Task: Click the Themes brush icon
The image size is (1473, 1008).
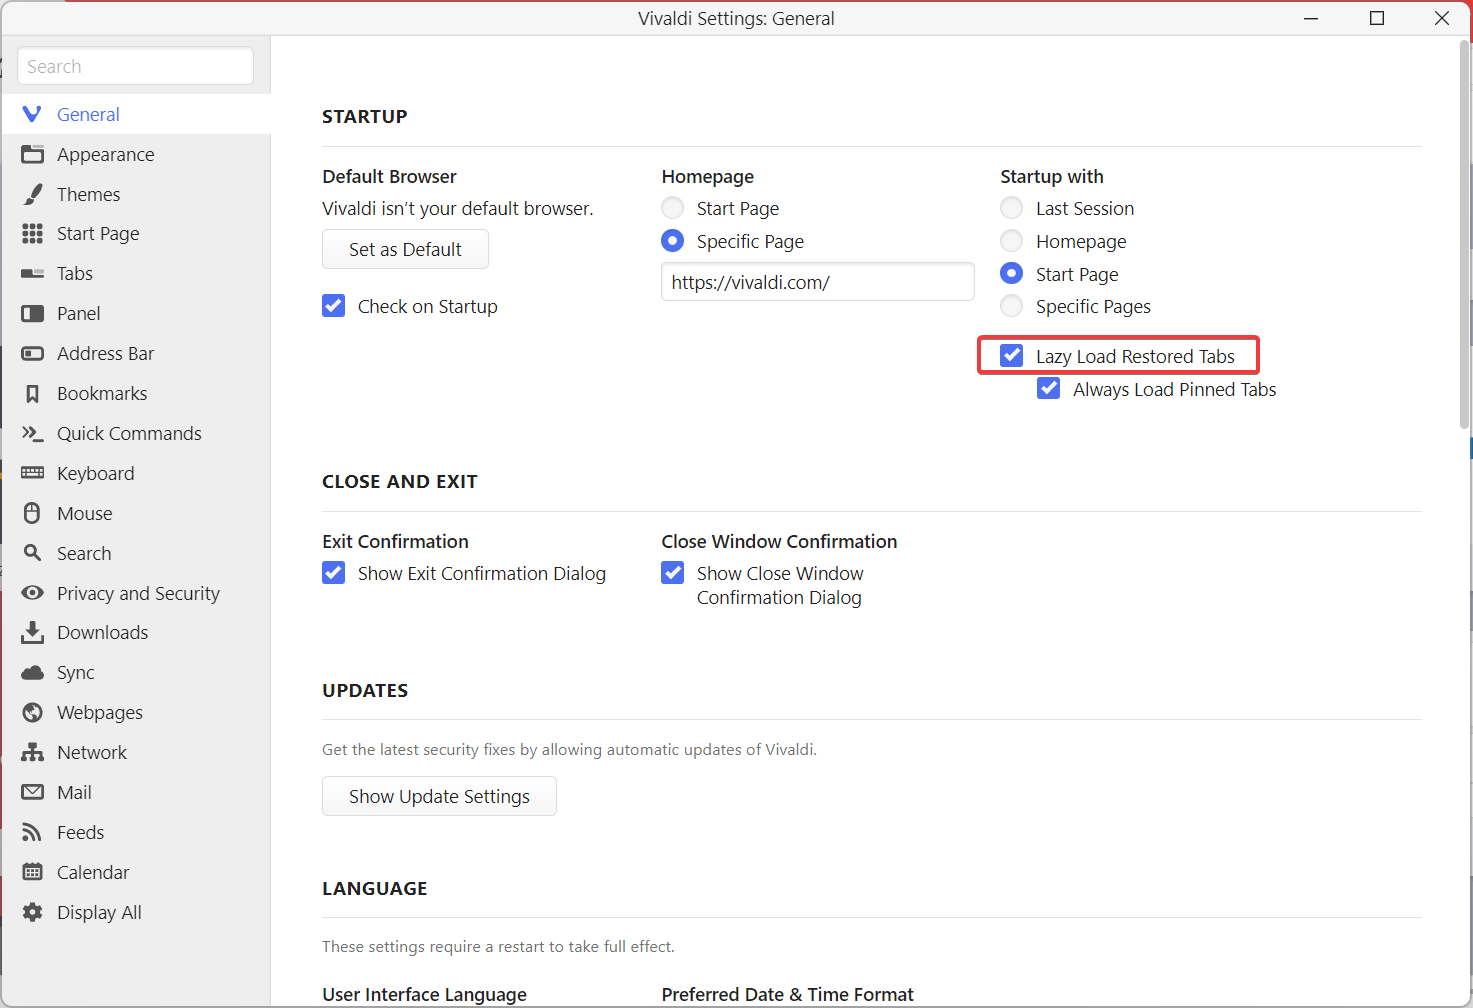Action: point(33,194)
